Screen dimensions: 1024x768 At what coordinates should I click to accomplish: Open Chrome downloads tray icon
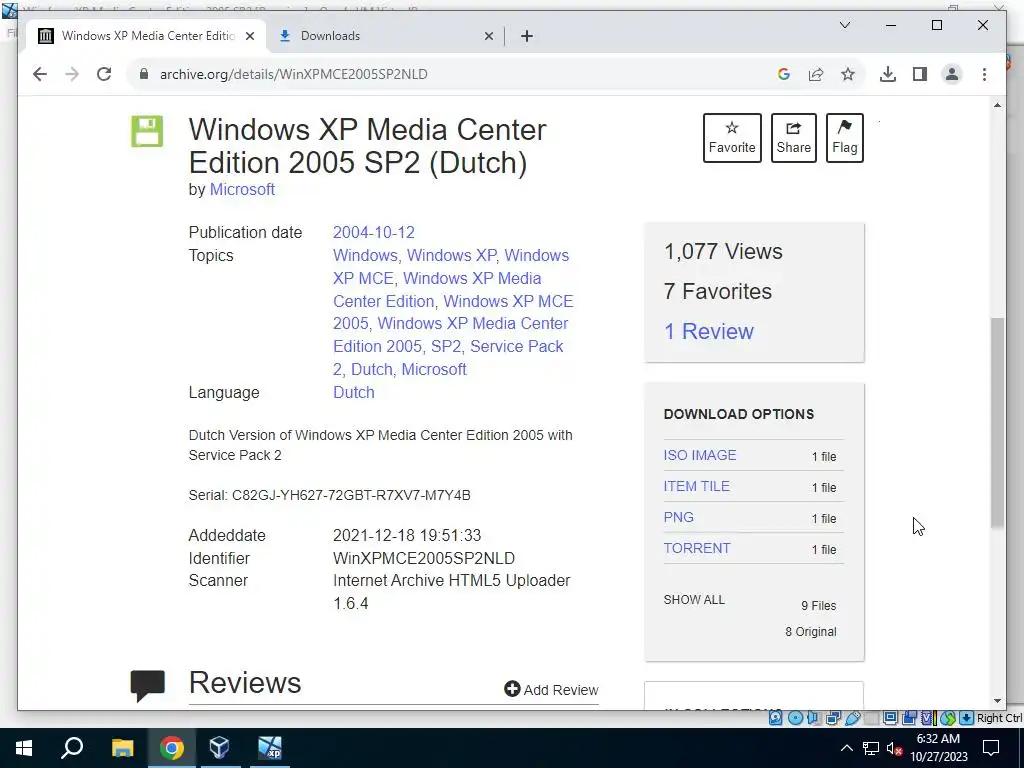(x=888, y=74)
